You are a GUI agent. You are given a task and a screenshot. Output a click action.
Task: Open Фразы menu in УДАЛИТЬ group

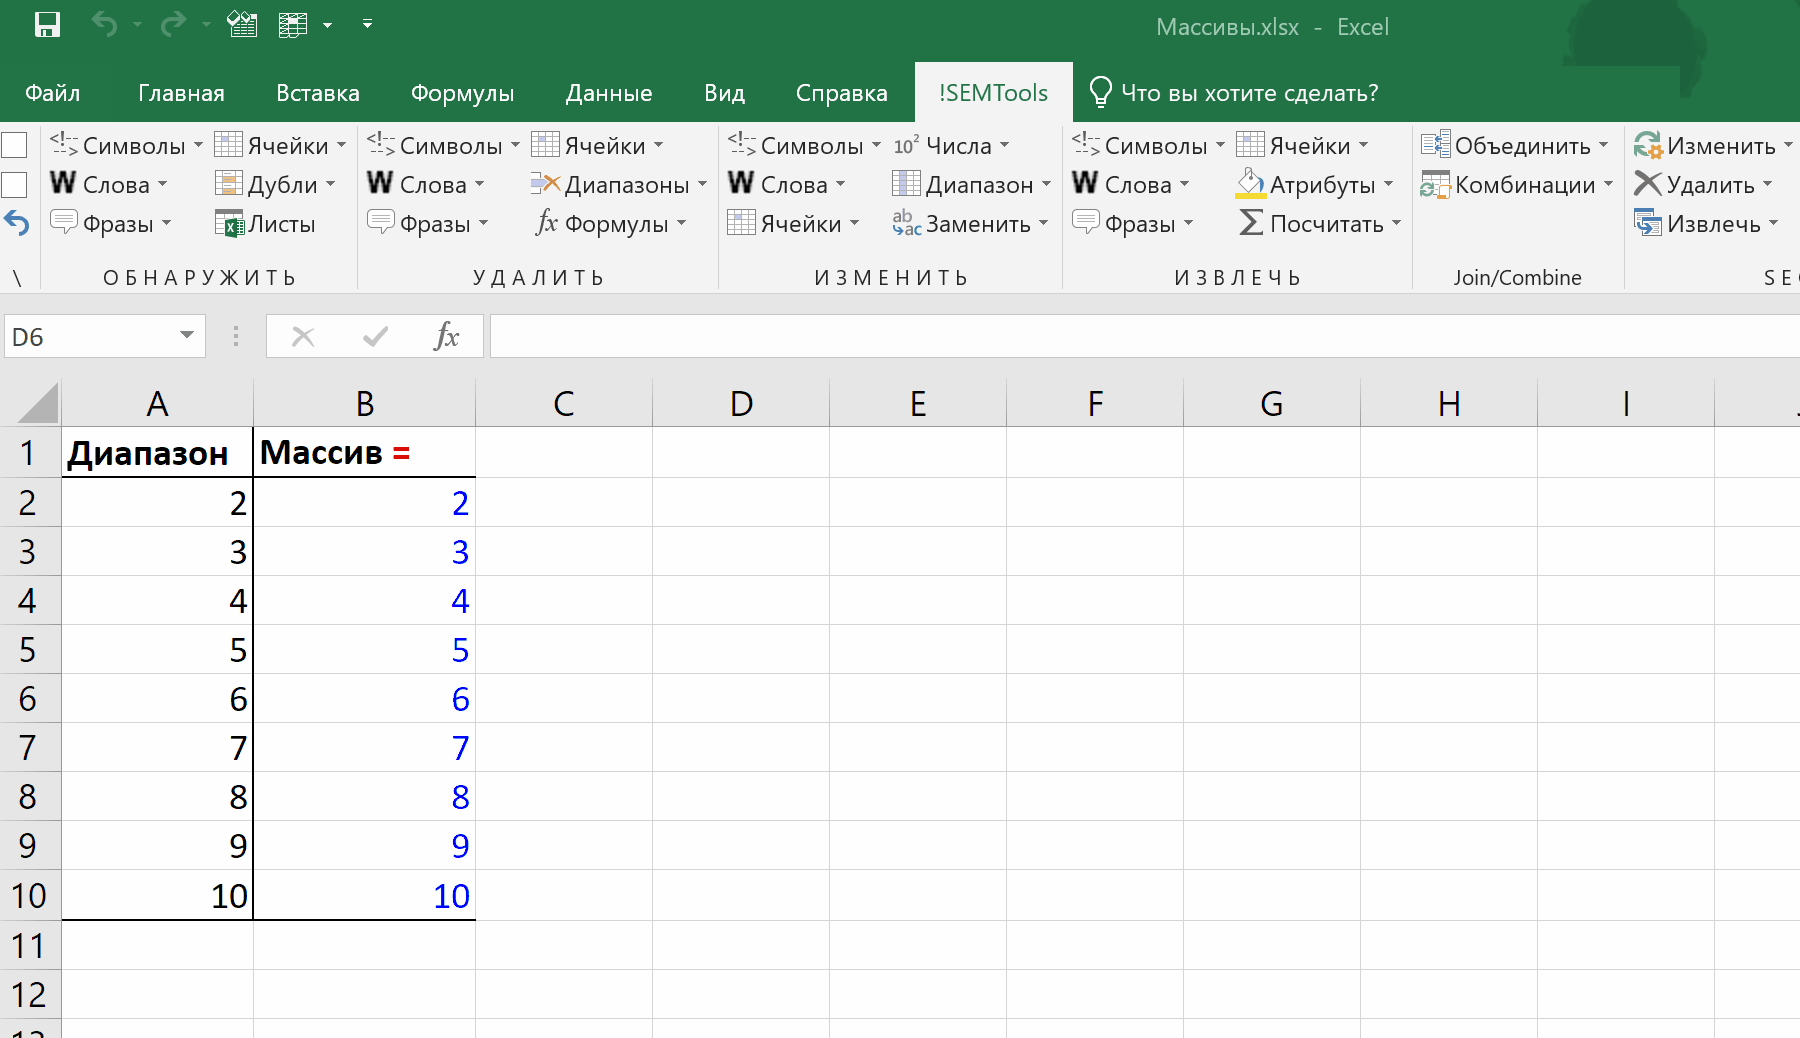(x=427, y=224)
